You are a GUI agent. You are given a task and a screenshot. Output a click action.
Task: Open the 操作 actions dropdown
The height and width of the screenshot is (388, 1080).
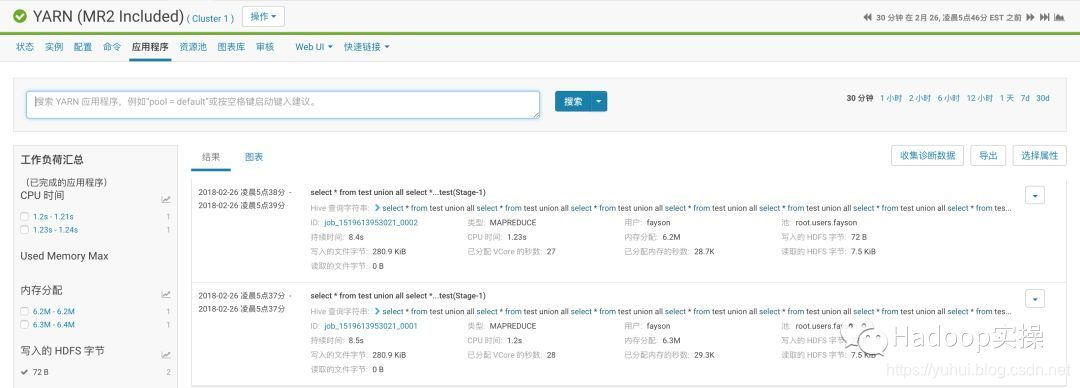tap(263, 17)
